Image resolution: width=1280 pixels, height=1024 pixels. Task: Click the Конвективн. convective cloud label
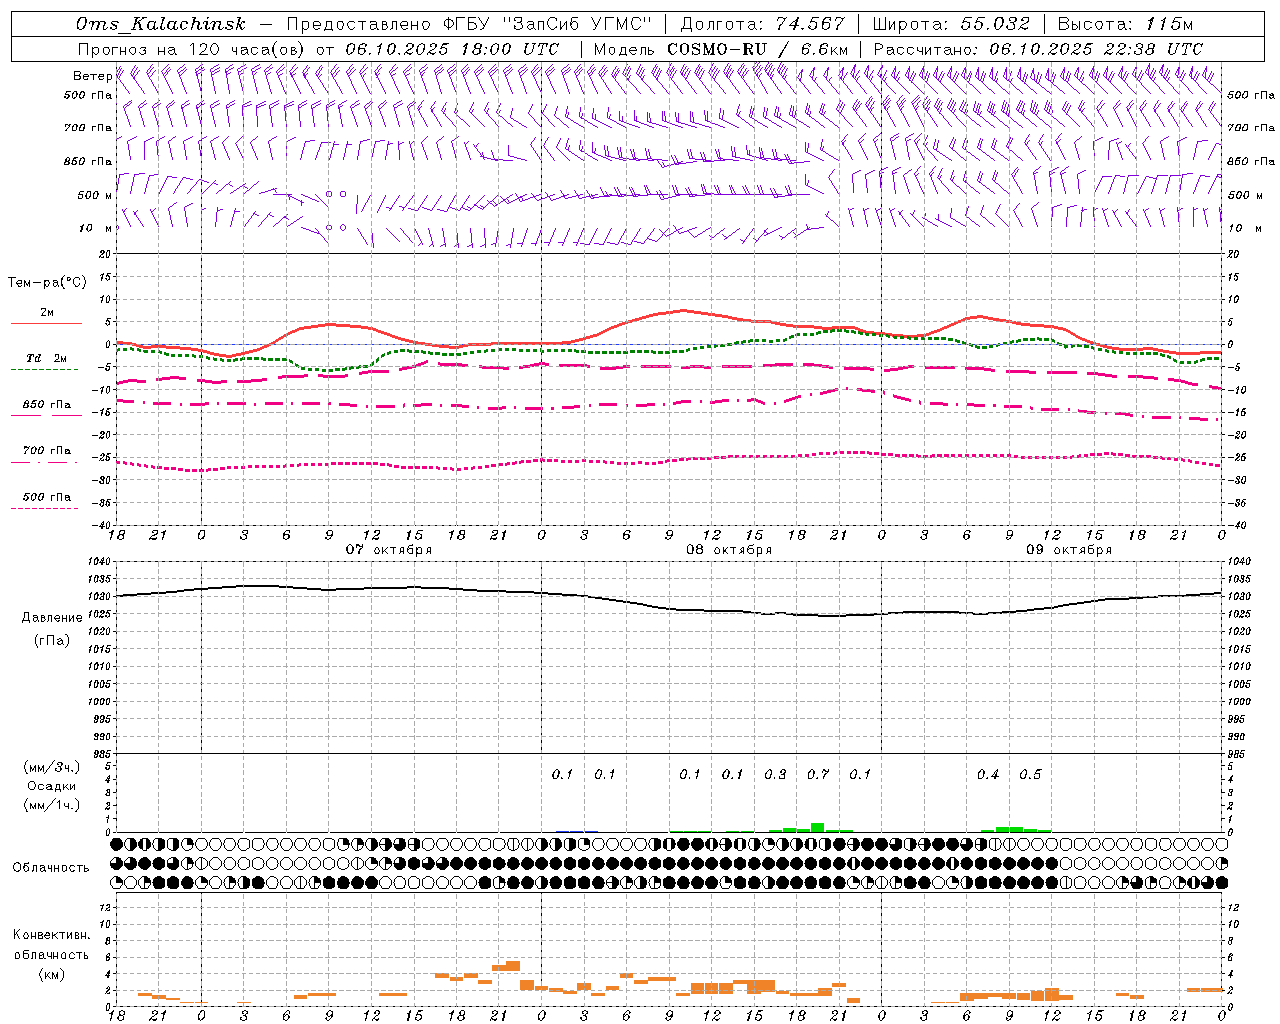point(52,935)
